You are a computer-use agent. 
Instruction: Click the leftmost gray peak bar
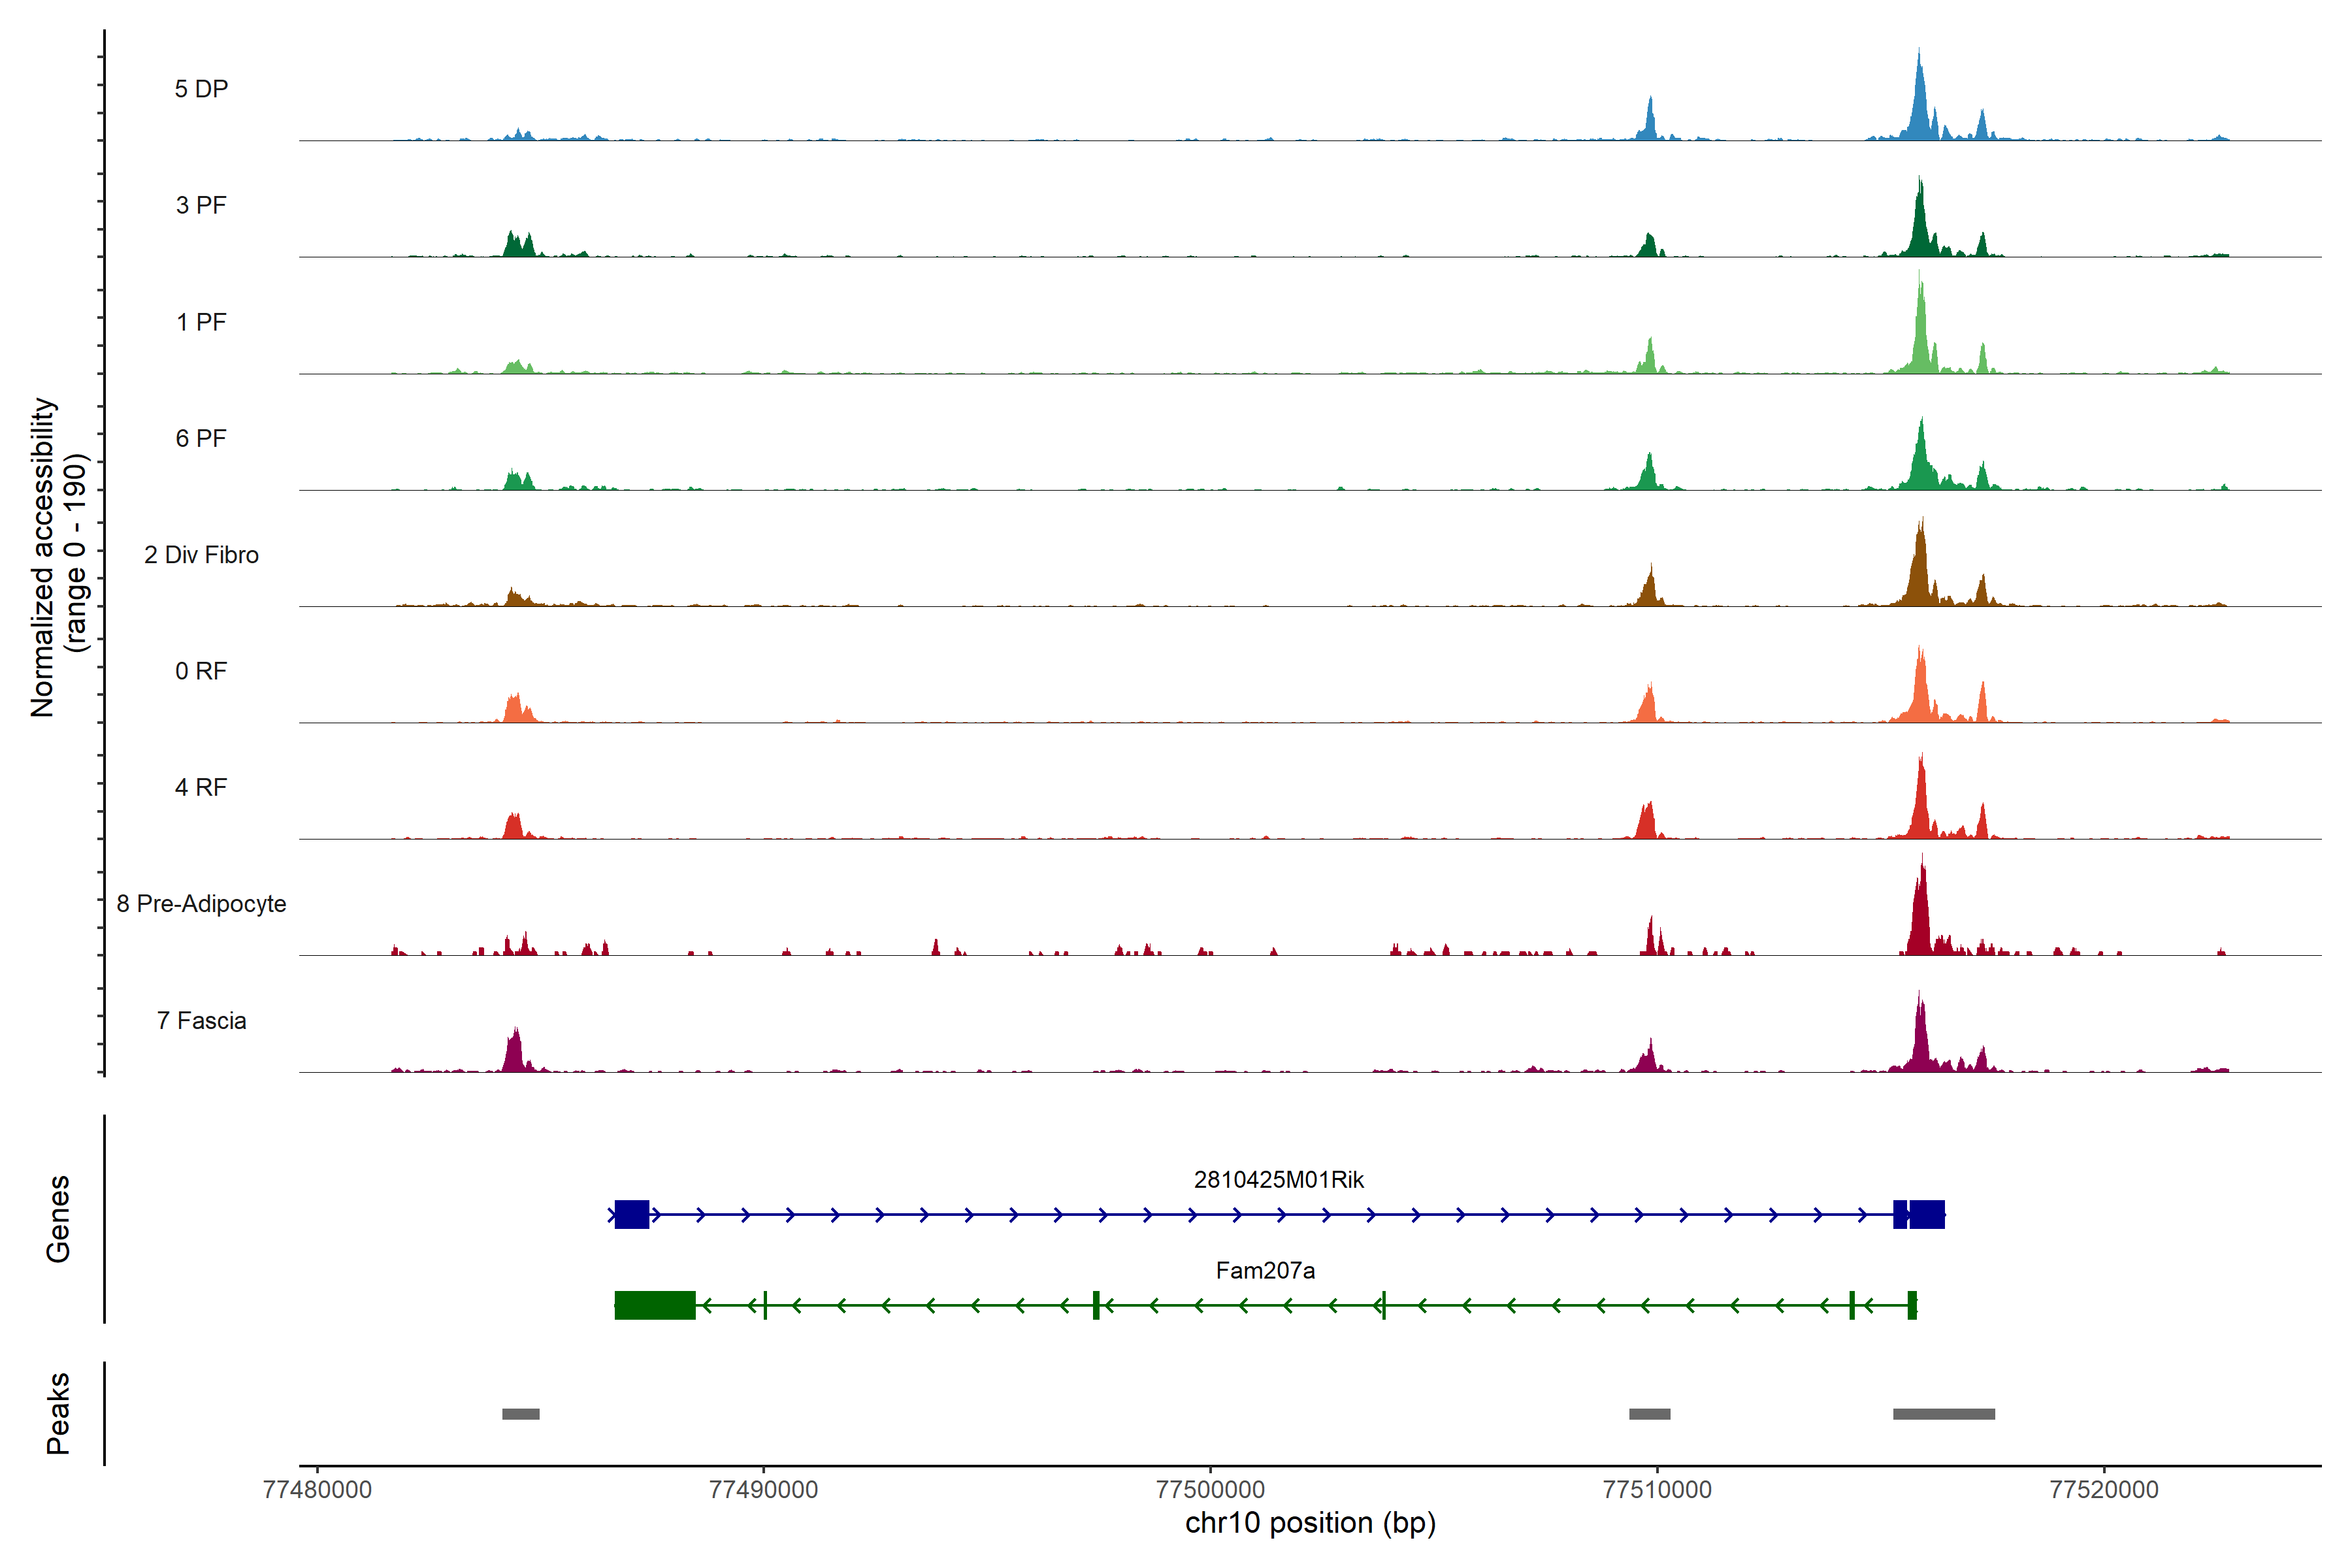click(520, 1413)
